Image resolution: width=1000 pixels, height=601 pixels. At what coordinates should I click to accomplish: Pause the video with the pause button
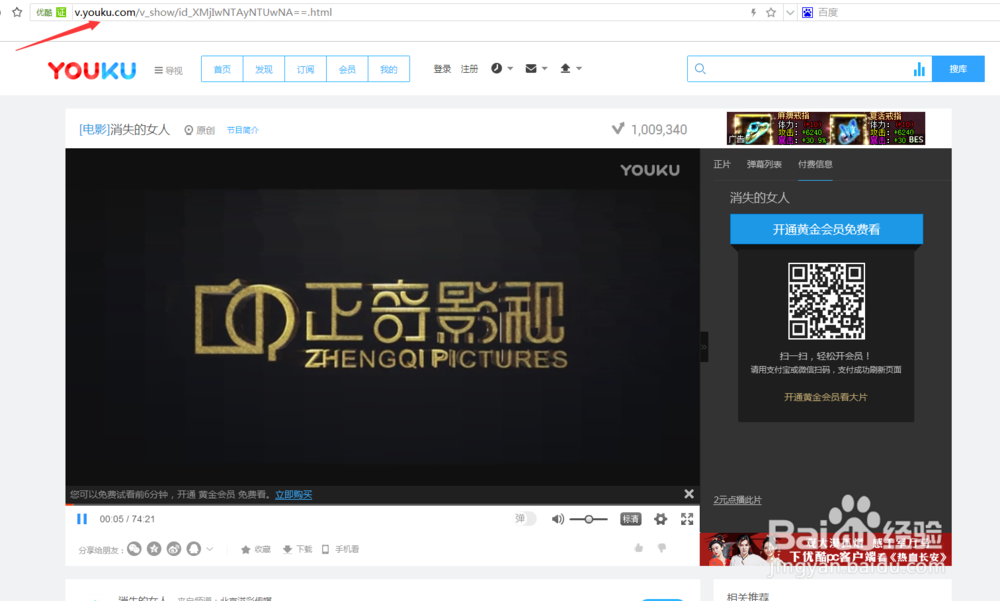(x=82, y=519)
